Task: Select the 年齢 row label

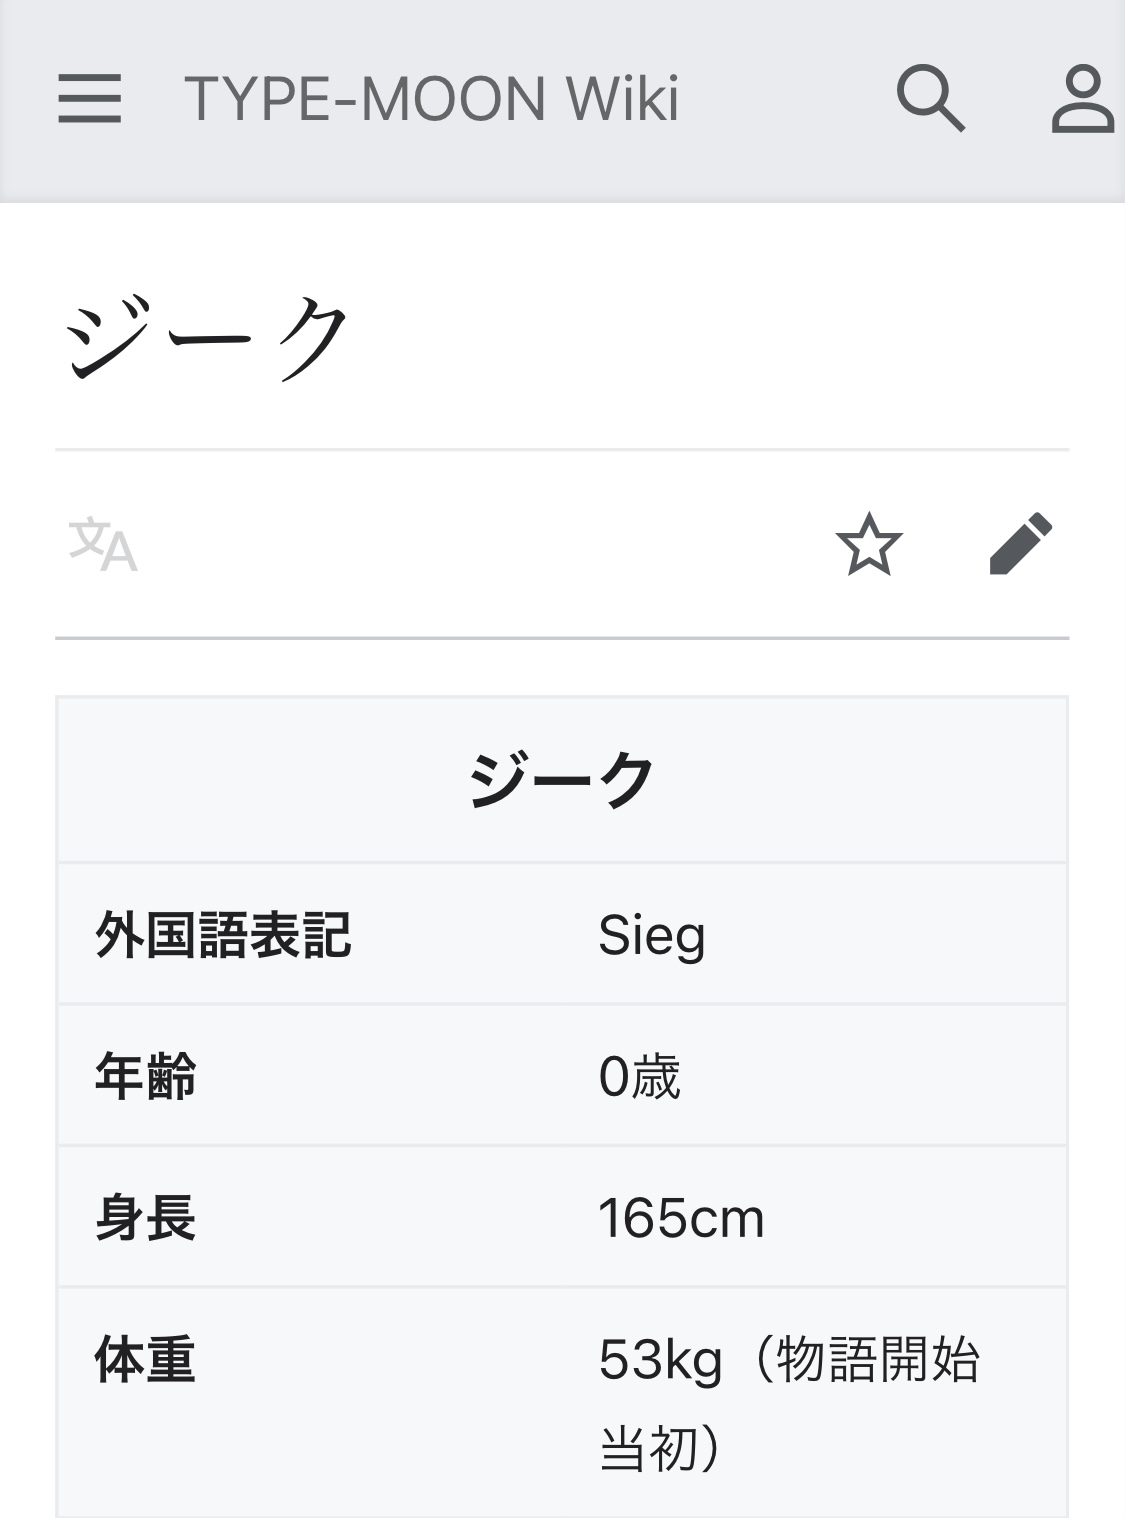Action: pyautogui.click(x=146, y=1077)
